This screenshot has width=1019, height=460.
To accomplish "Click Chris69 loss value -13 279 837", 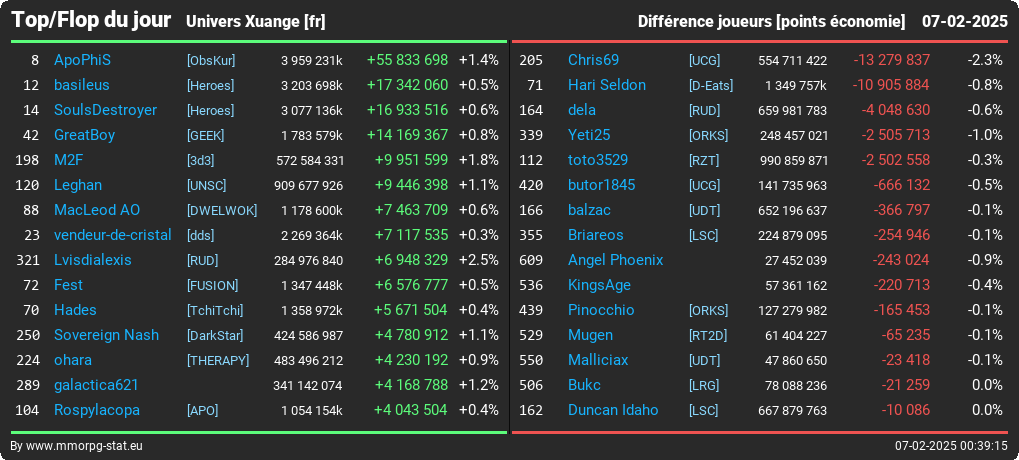I will coord(892,60).
